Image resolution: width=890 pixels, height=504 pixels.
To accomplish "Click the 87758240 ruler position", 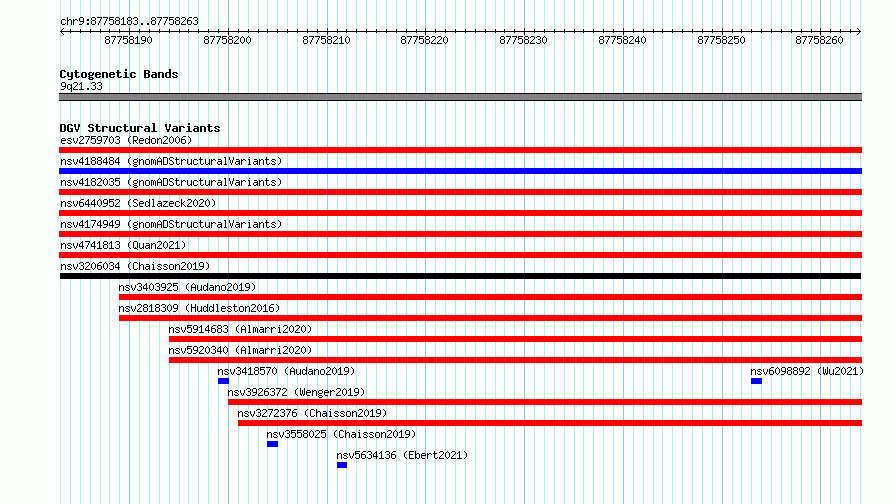I will tap(623, 40).
